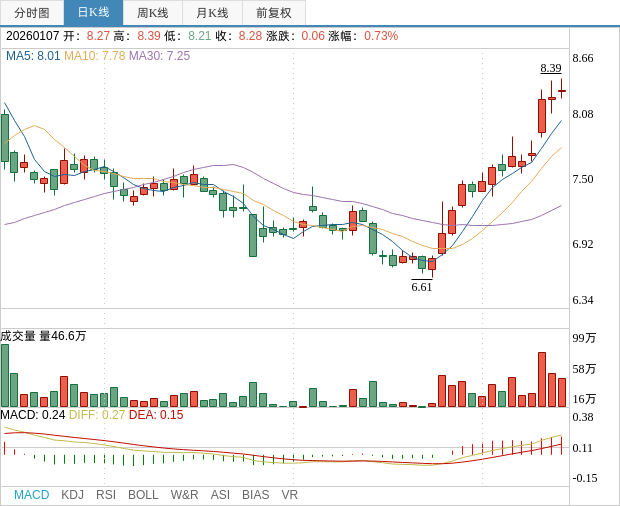Select the BIAS indicator
This screenshot has width=620, height=506.
coord(255,494)
